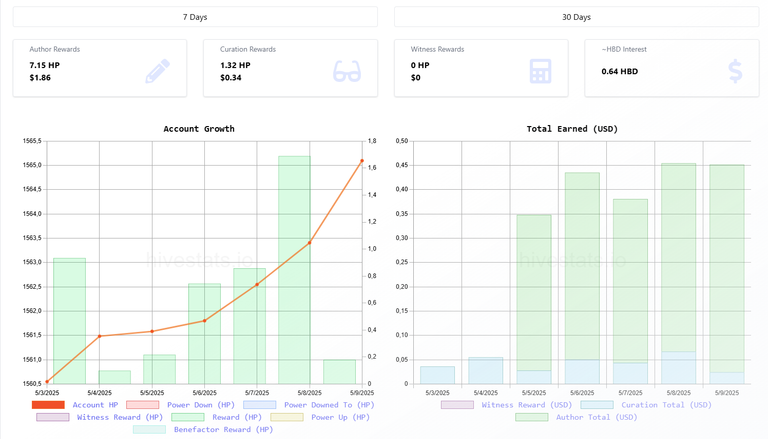Click the 0.64 HBD interest value
This screenshot has width=768, height=439.
(x=620, y=72)
